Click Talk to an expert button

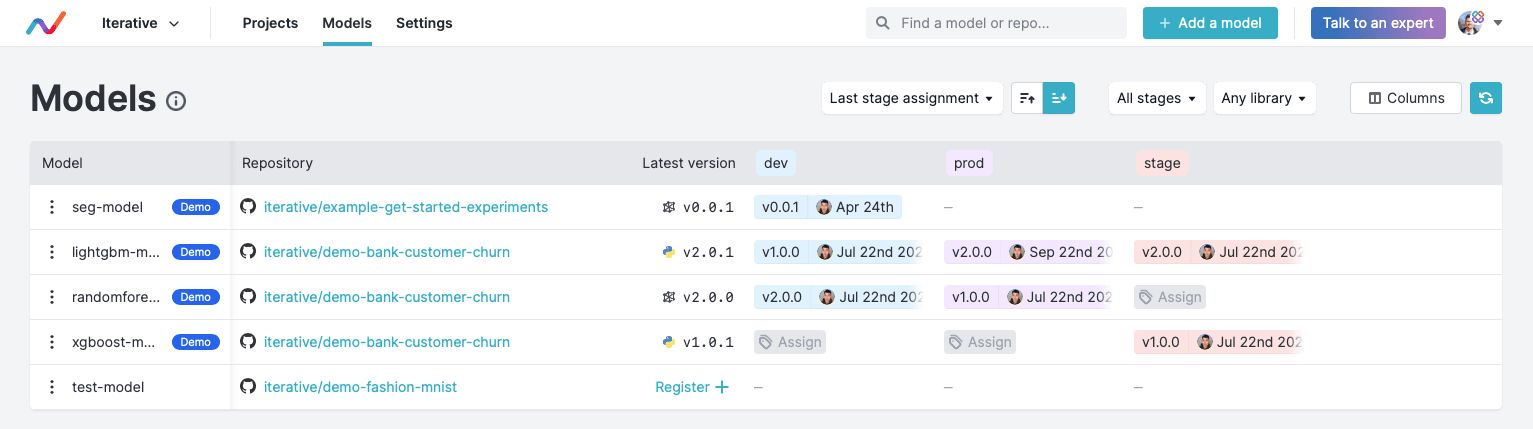[1378, 23]
